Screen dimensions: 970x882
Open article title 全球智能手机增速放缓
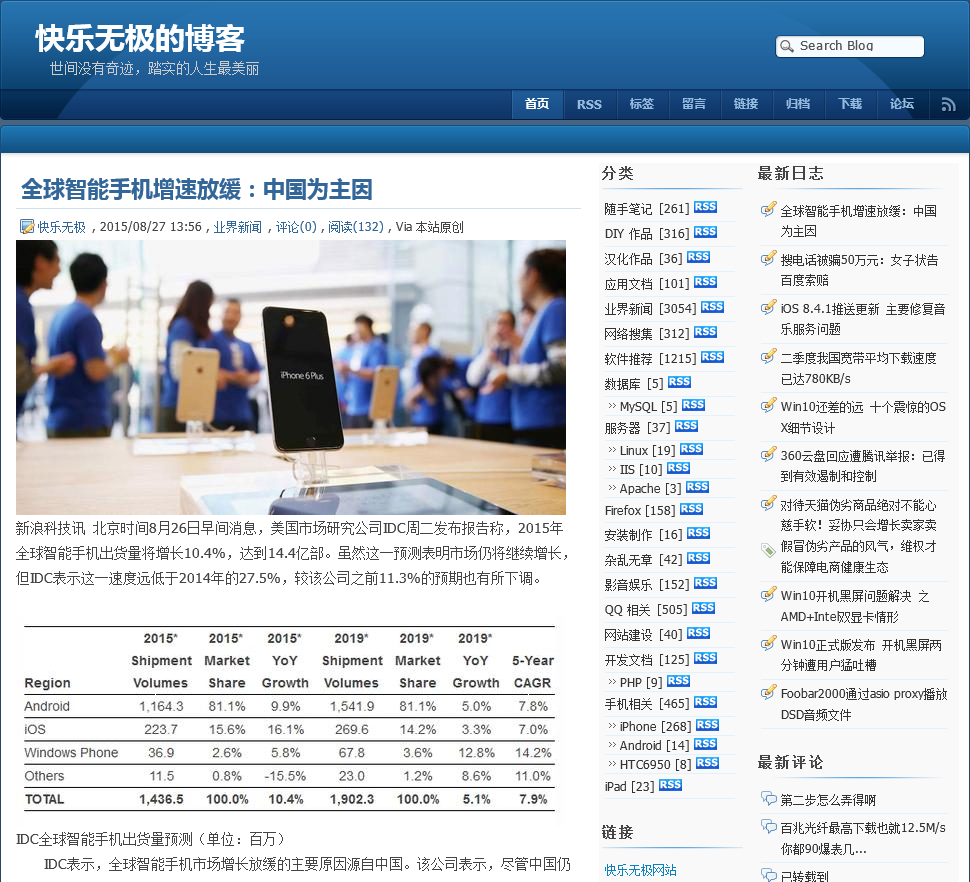click(197, 189)
